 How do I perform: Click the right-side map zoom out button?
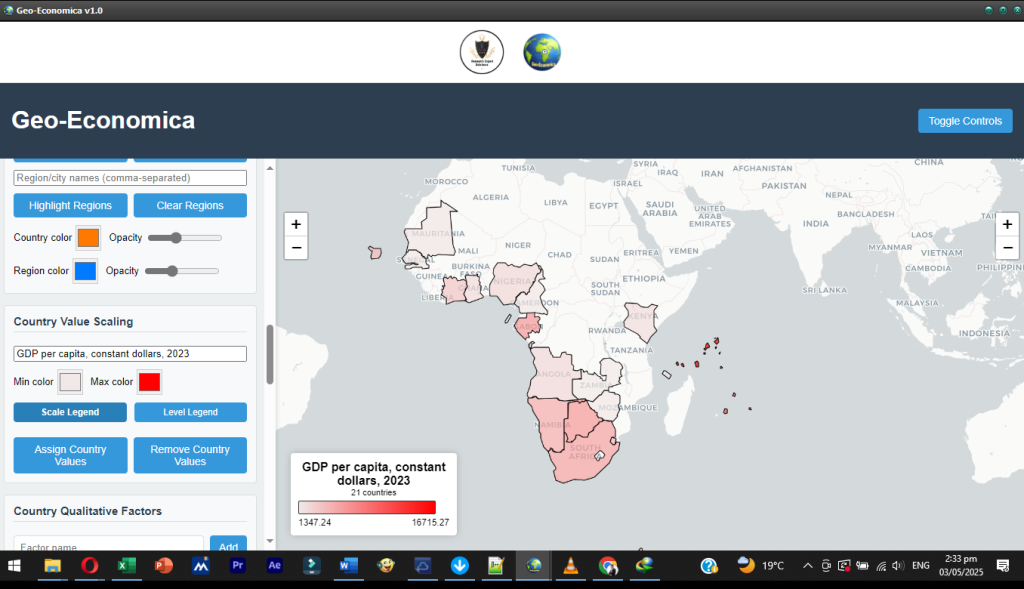click(1007, 248)
